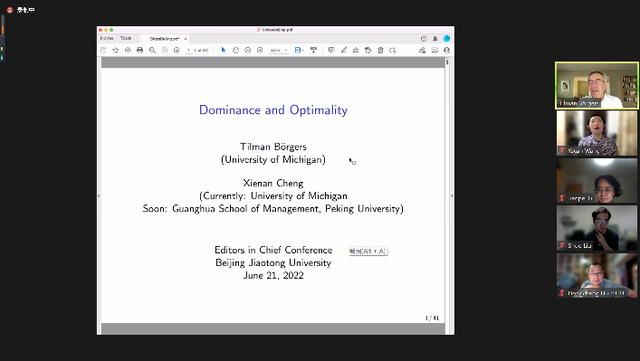640x361 pixels.
Task: Expand the page fit options dropdown
Action: (x=299, y=50)
